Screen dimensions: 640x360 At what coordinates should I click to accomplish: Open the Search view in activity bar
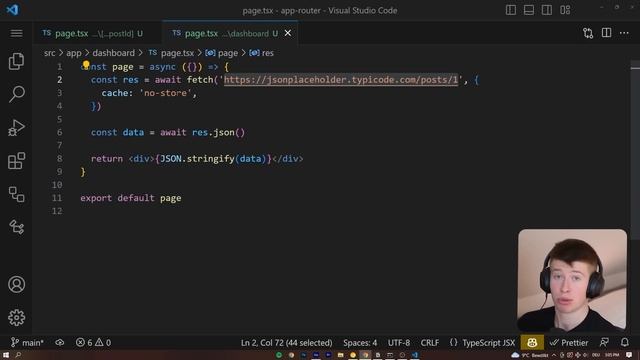(x=16, y=94)
